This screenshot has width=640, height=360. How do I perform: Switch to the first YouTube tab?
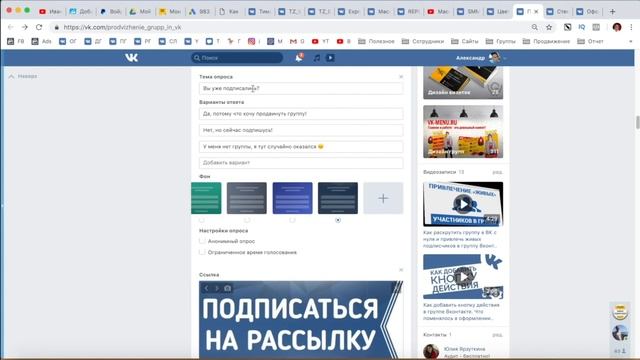tap(50, 11)
